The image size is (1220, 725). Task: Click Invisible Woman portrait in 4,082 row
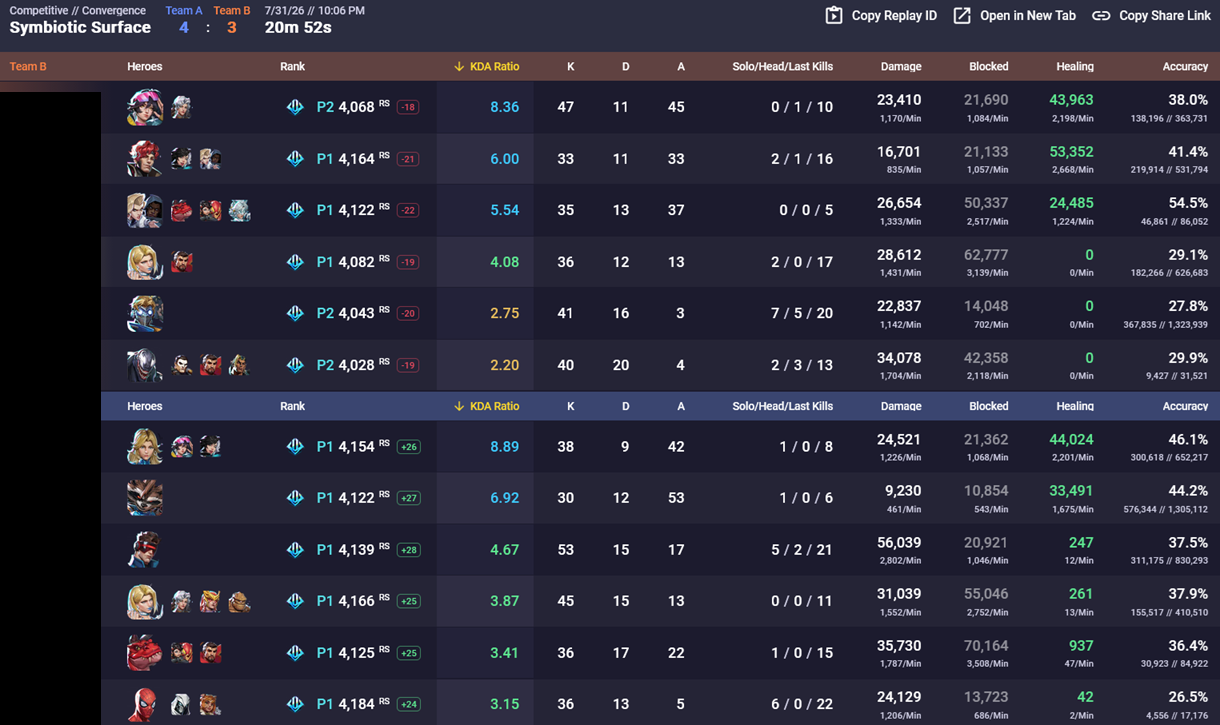145,262
